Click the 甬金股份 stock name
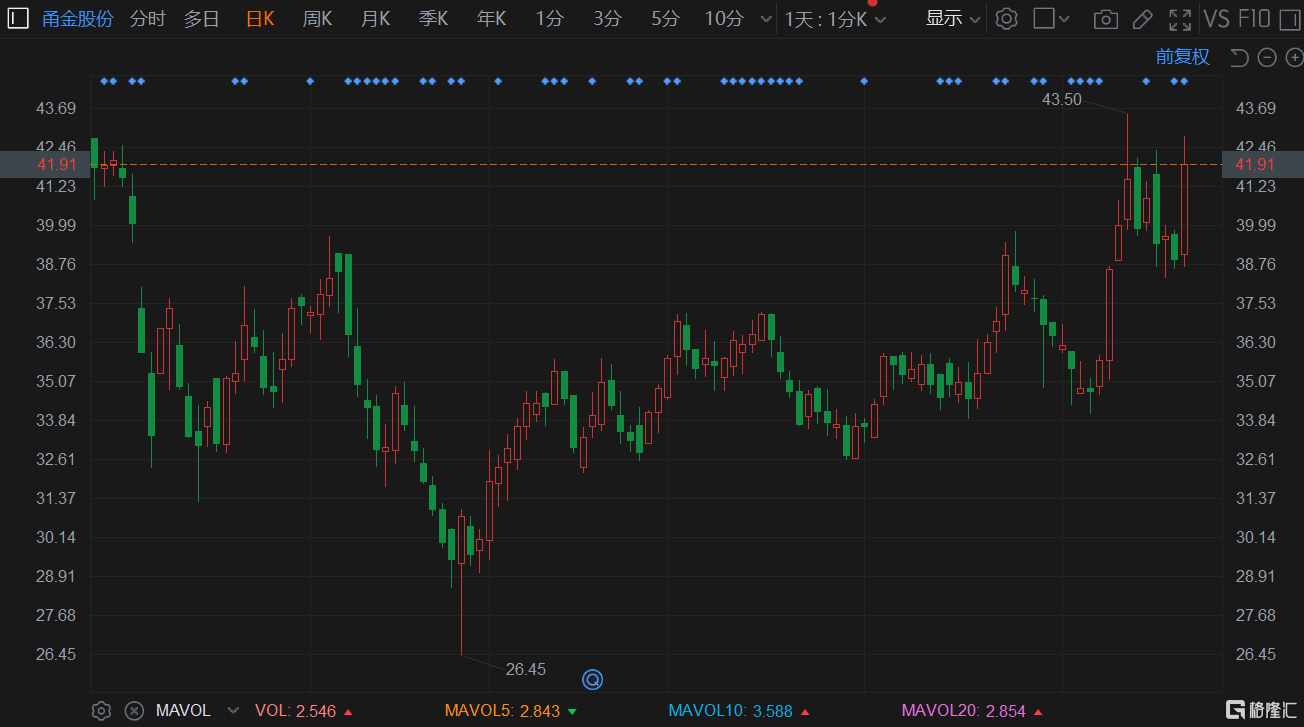The height and width of the screenshot is (727, 1304). point(78,18)
